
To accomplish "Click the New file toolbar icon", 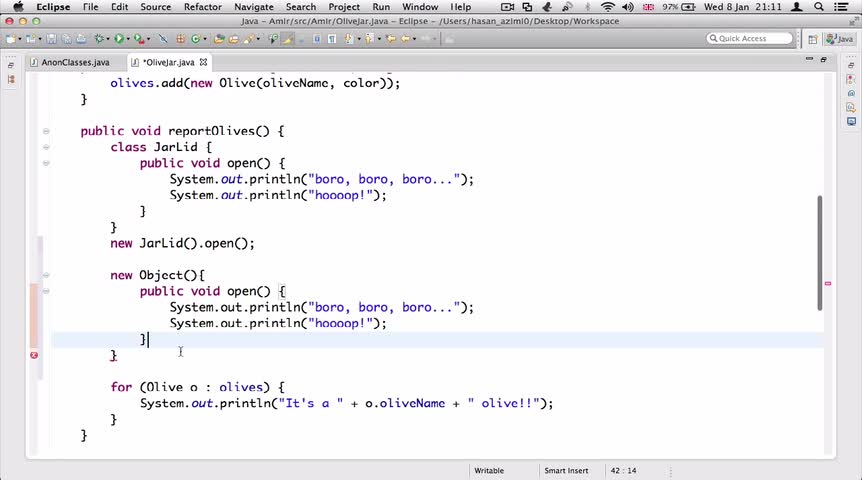I will coord(10,39).
